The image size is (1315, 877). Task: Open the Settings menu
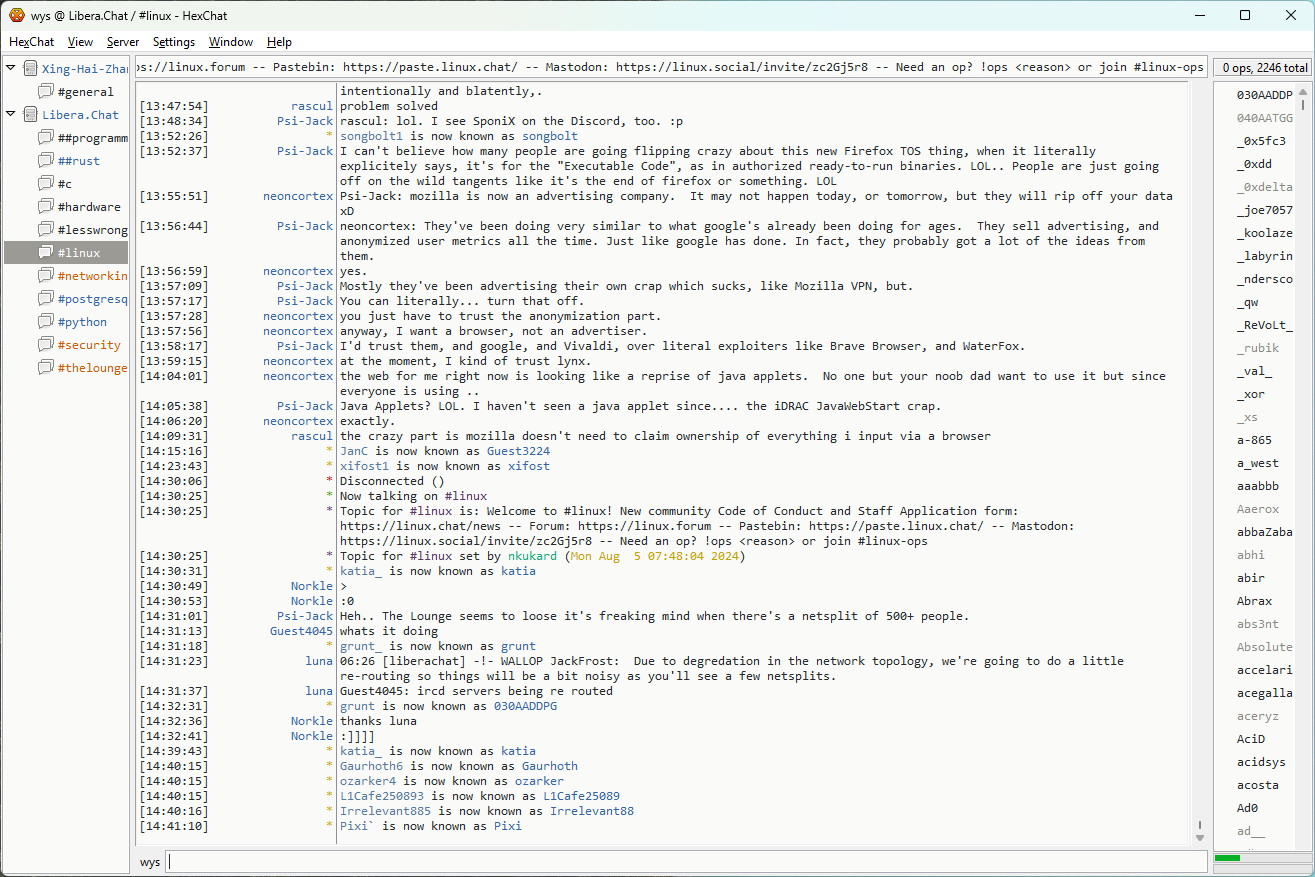(x=174, y=42)
